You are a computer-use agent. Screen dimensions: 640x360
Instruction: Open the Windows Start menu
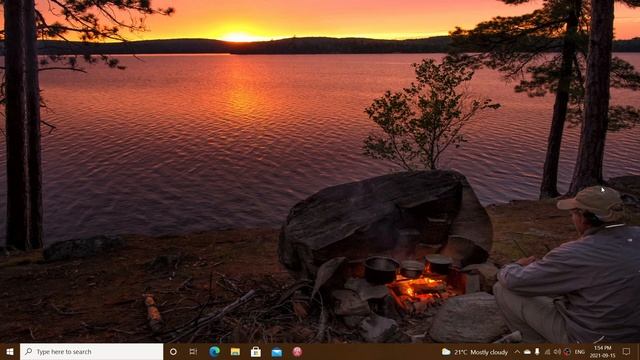point(10,351)
